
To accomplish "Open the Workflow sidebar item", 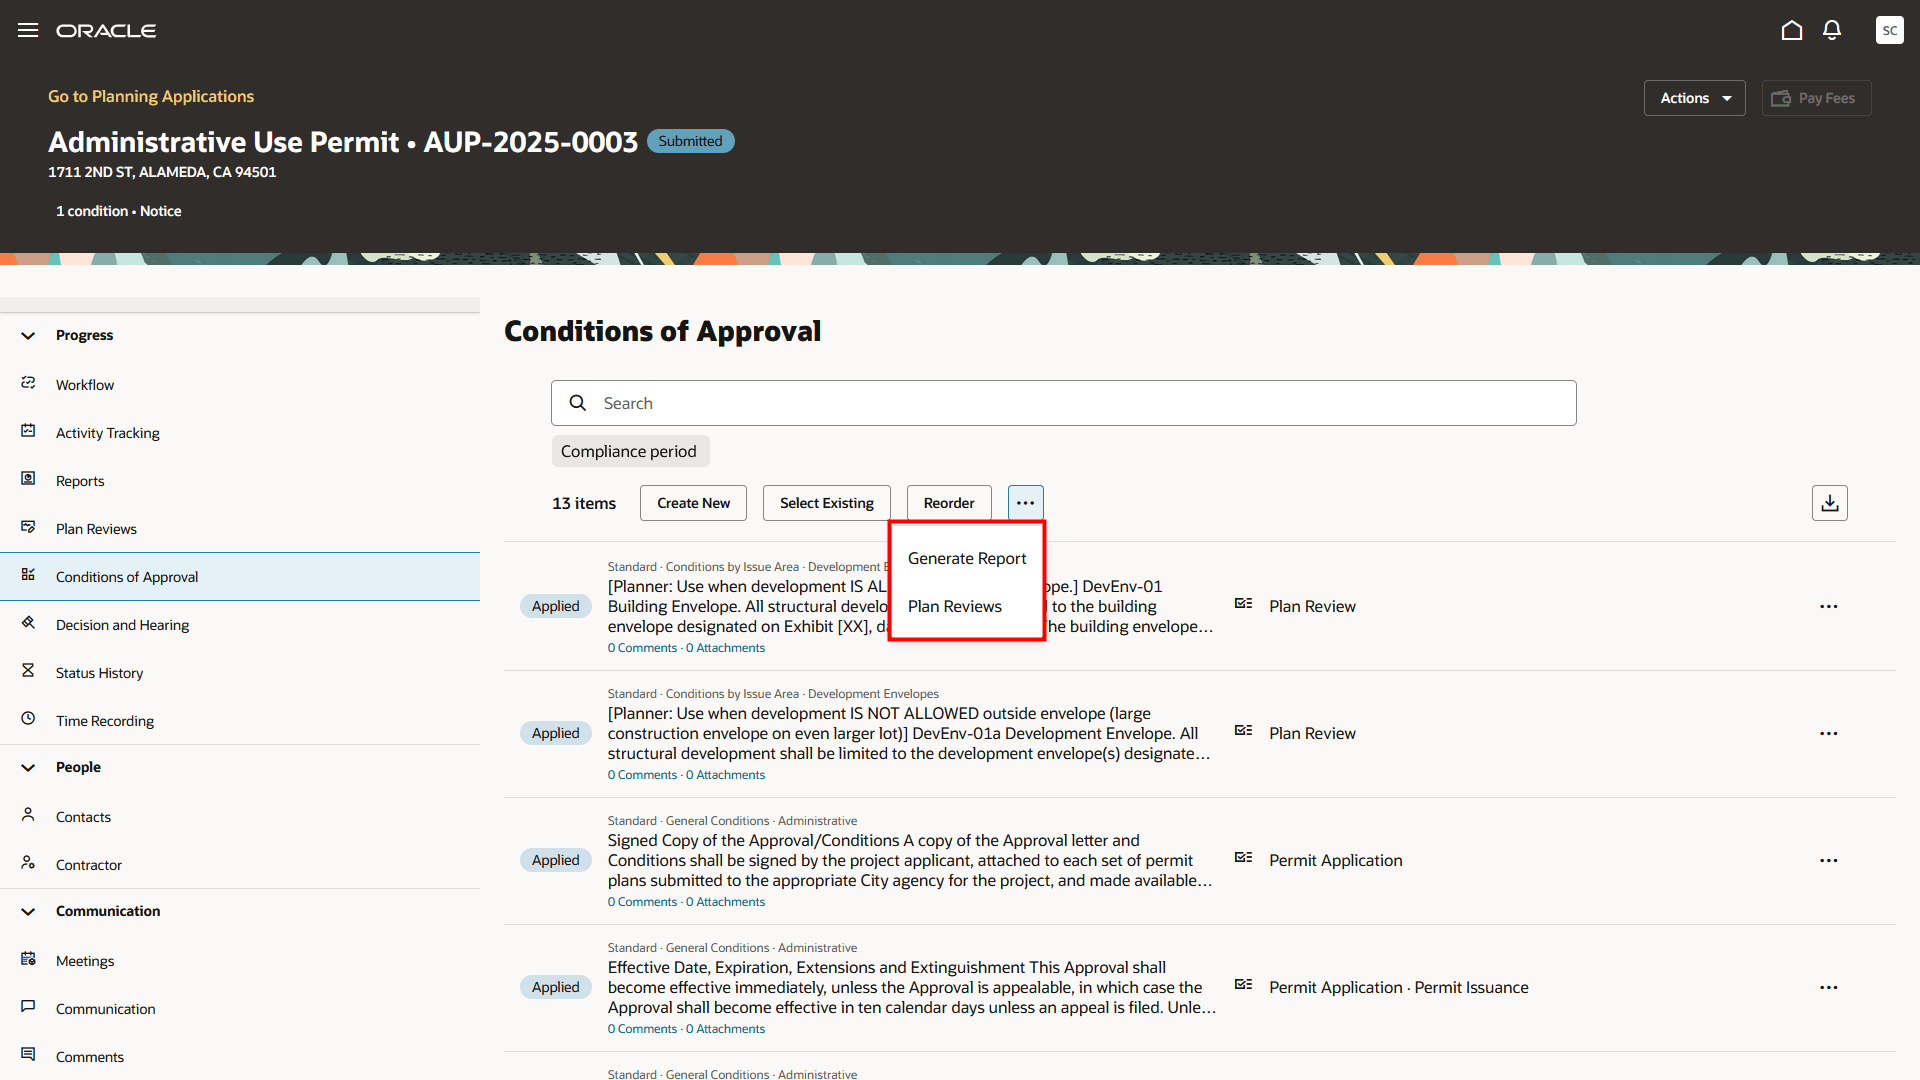I will (x=85, y=385).
